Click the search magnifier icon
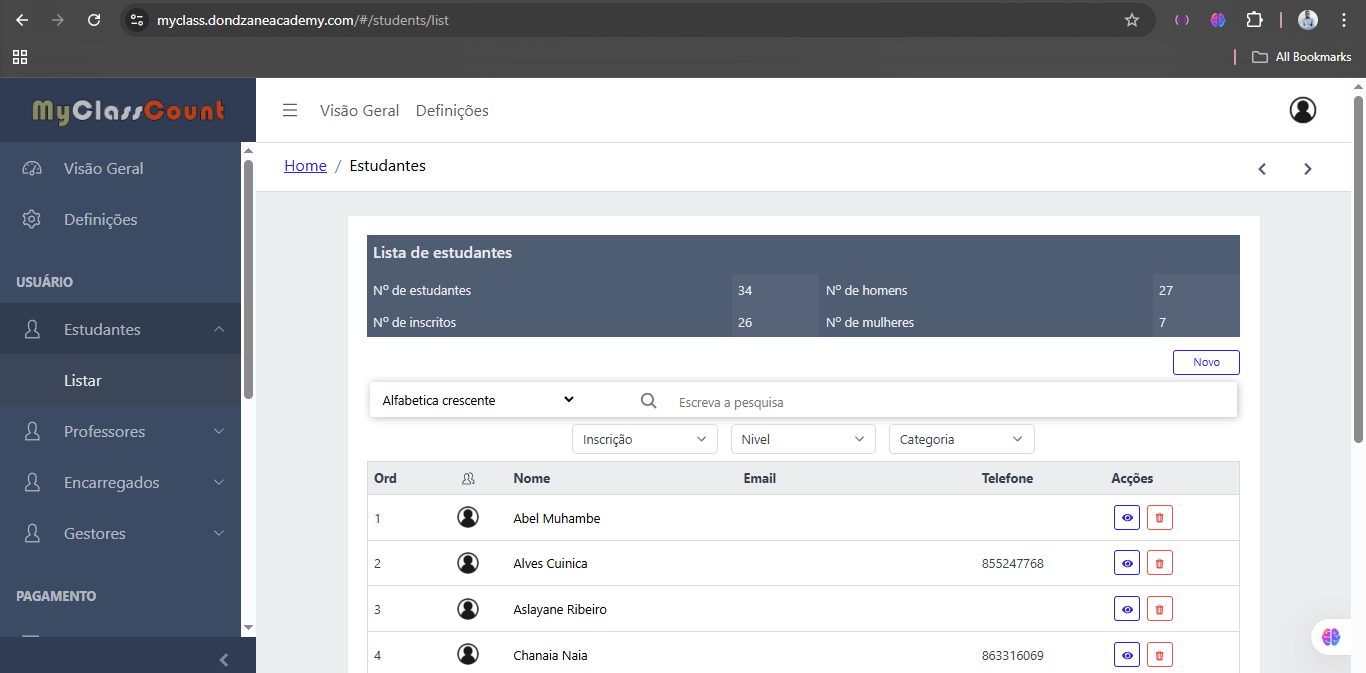The height and width of the screenshot is (673, 1366). (x=648, y=401)
